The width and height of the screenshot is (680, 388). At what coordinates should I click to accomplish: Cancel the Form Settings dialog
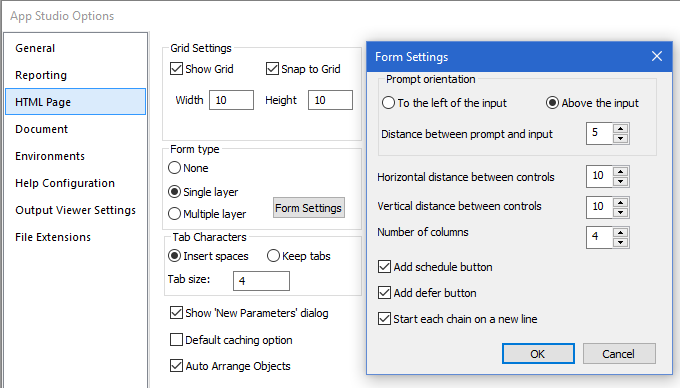619,354
